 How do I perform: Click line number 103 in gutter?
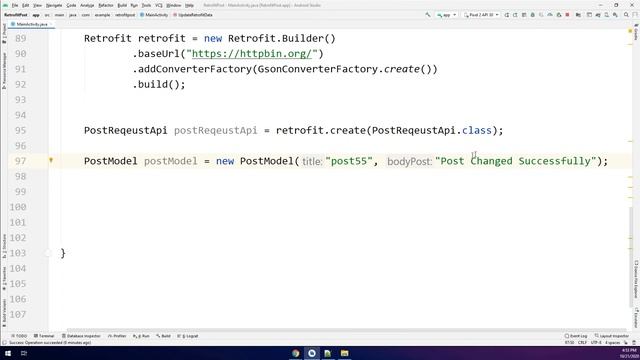18,253
